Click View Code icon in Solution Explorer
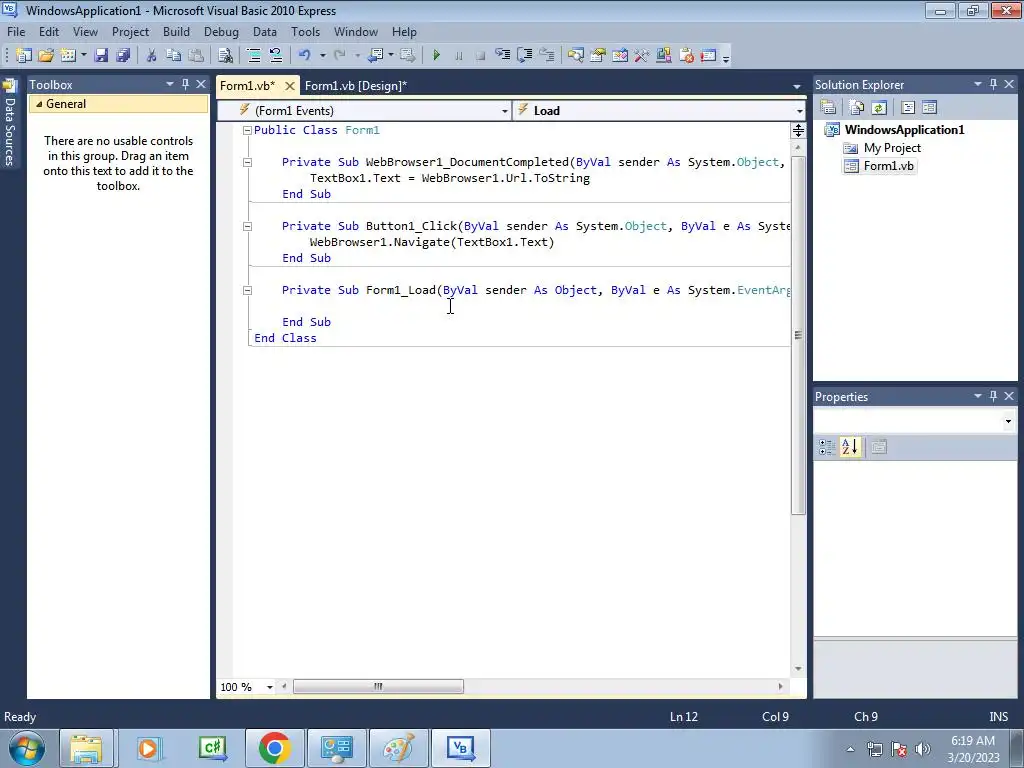The width and height of the screenshot is (1024, 768). tap(908, 108)
